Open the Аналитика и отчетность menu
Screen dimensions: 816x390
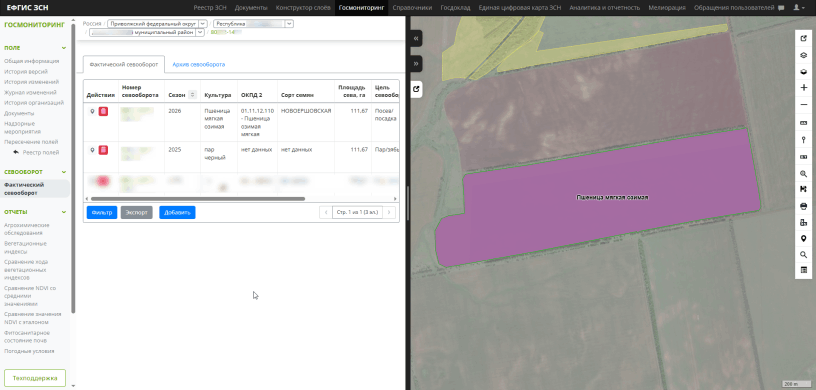(x=604, y=8)
